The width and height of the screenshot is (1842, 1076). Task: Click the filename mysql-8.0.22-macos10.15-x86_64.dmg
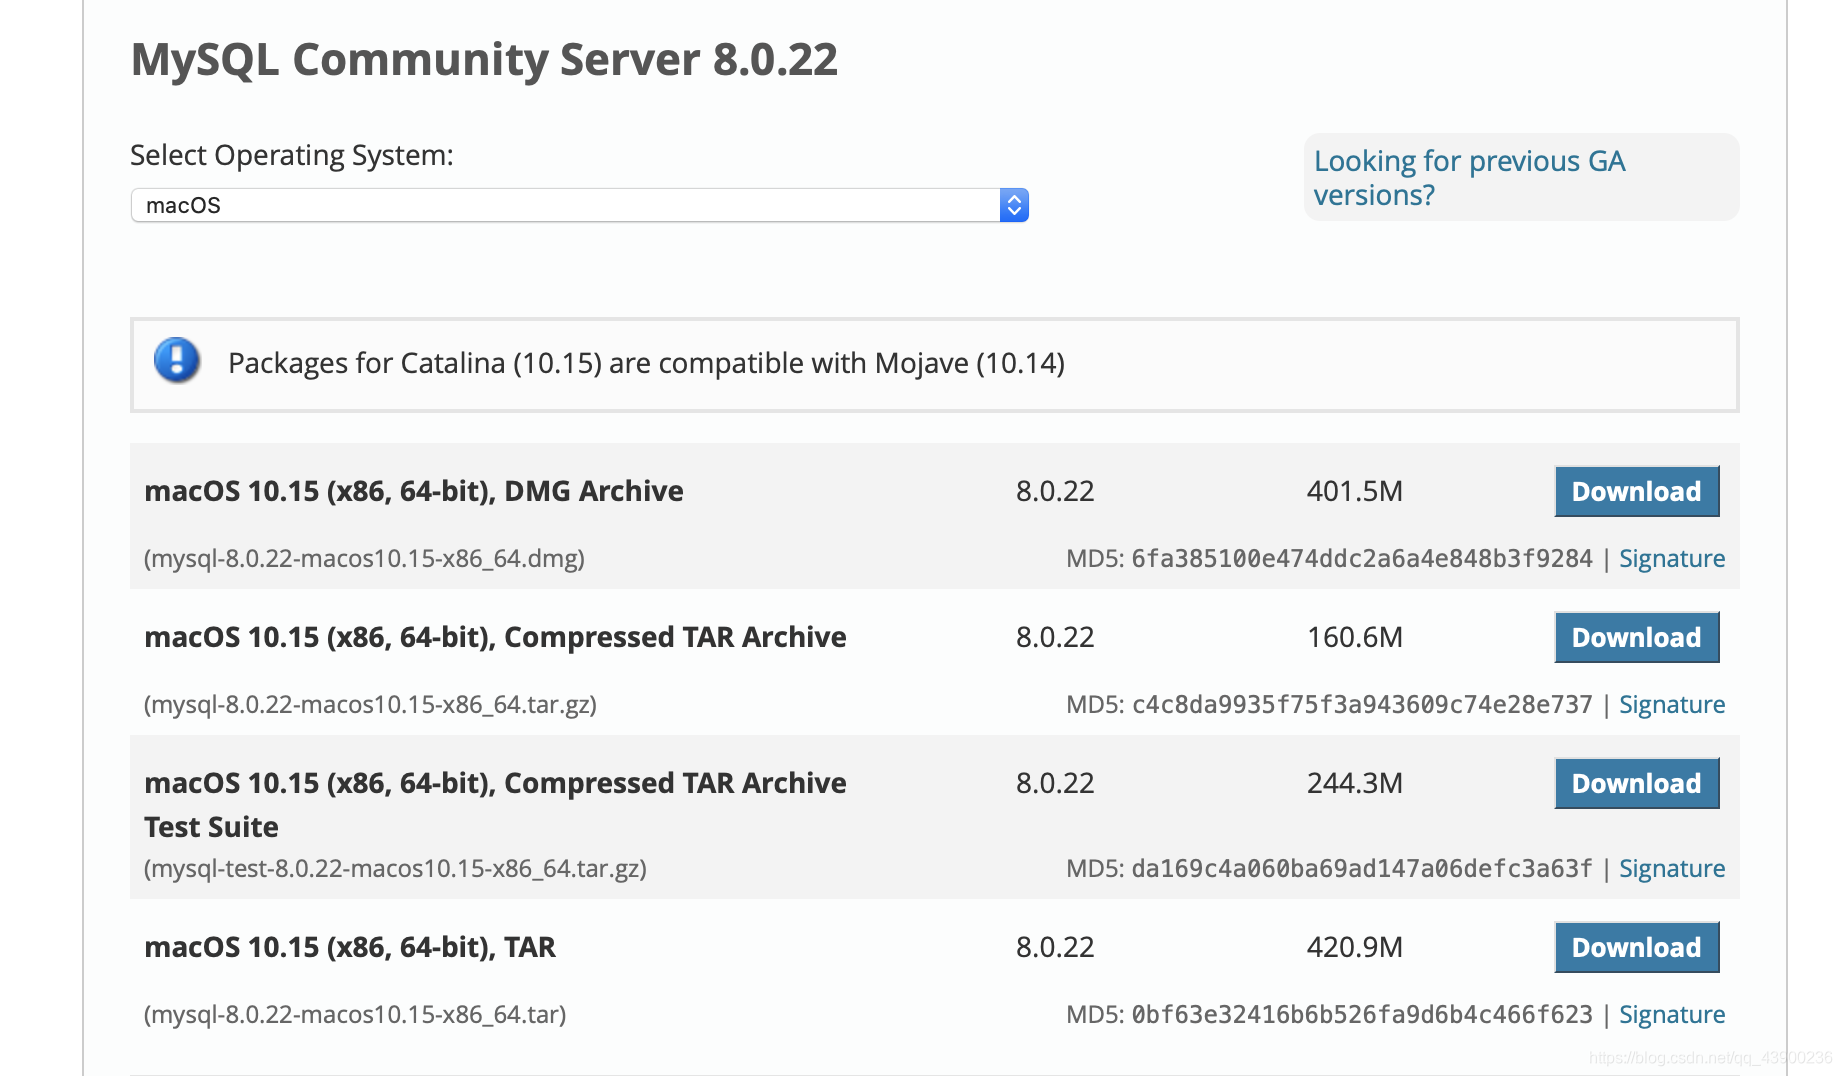pyautogui.click(x=364, y=558)
